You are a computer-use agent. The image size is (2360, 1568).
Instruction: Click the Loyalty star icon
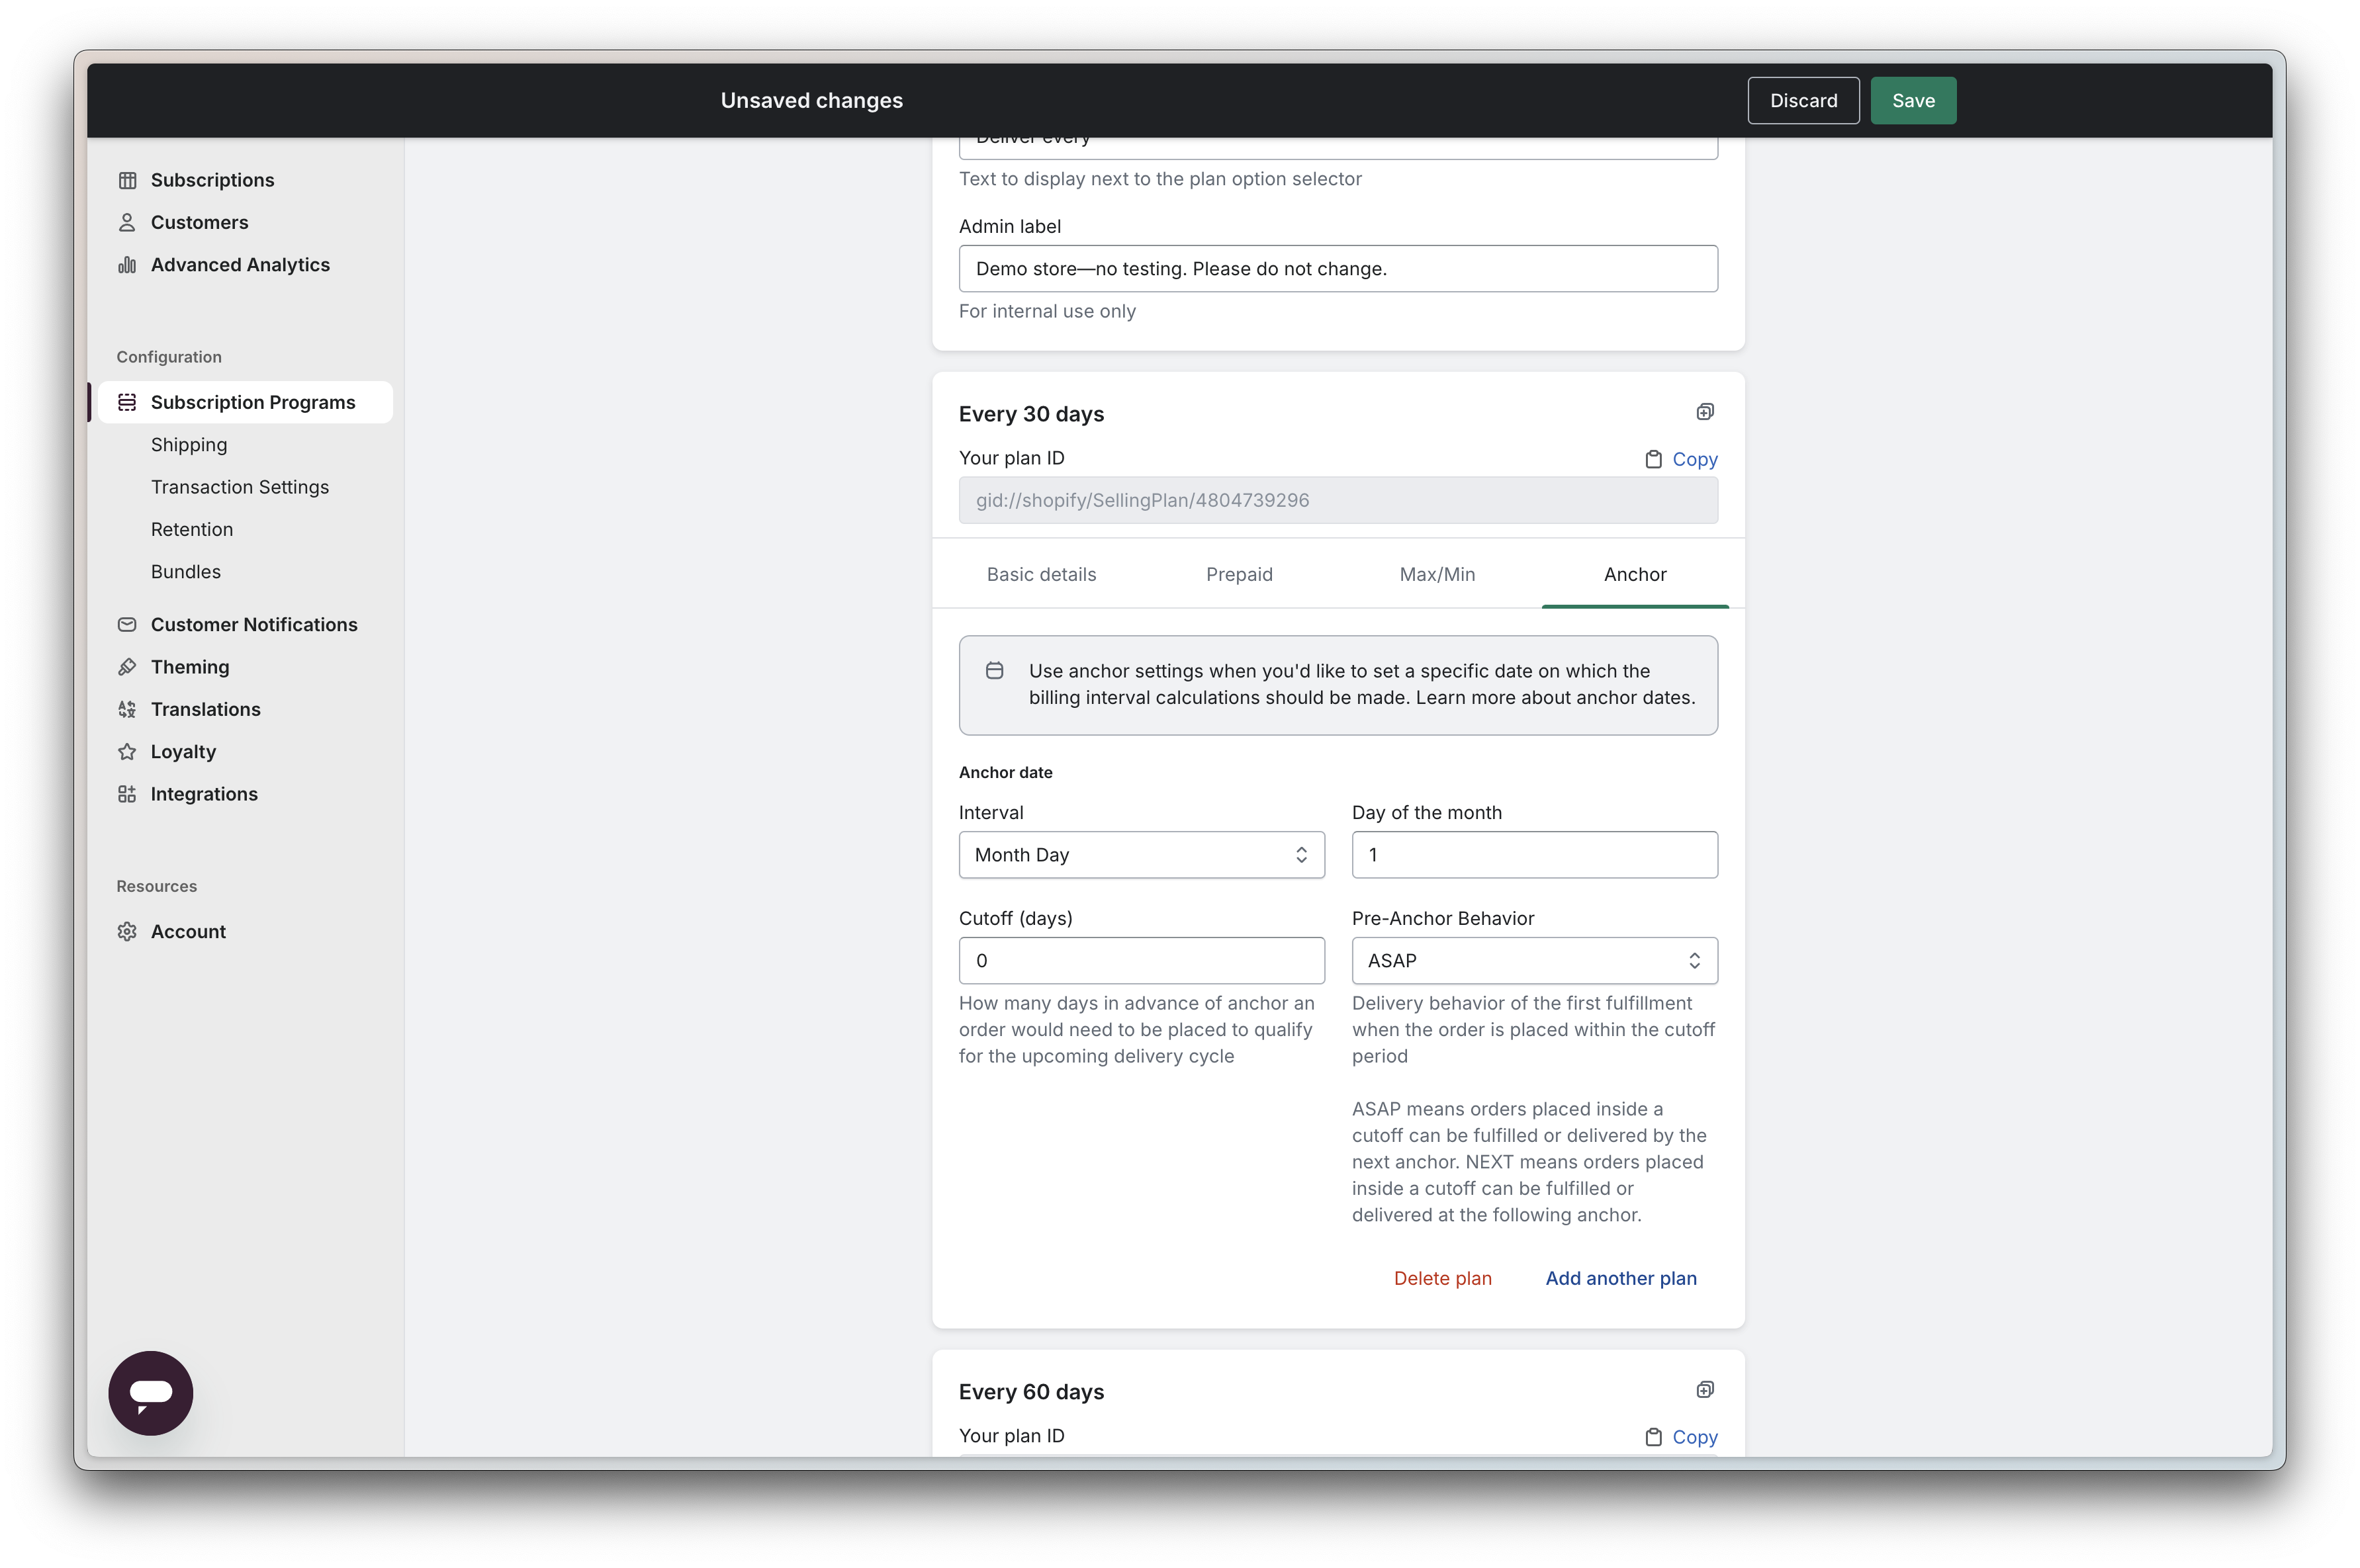127,752
